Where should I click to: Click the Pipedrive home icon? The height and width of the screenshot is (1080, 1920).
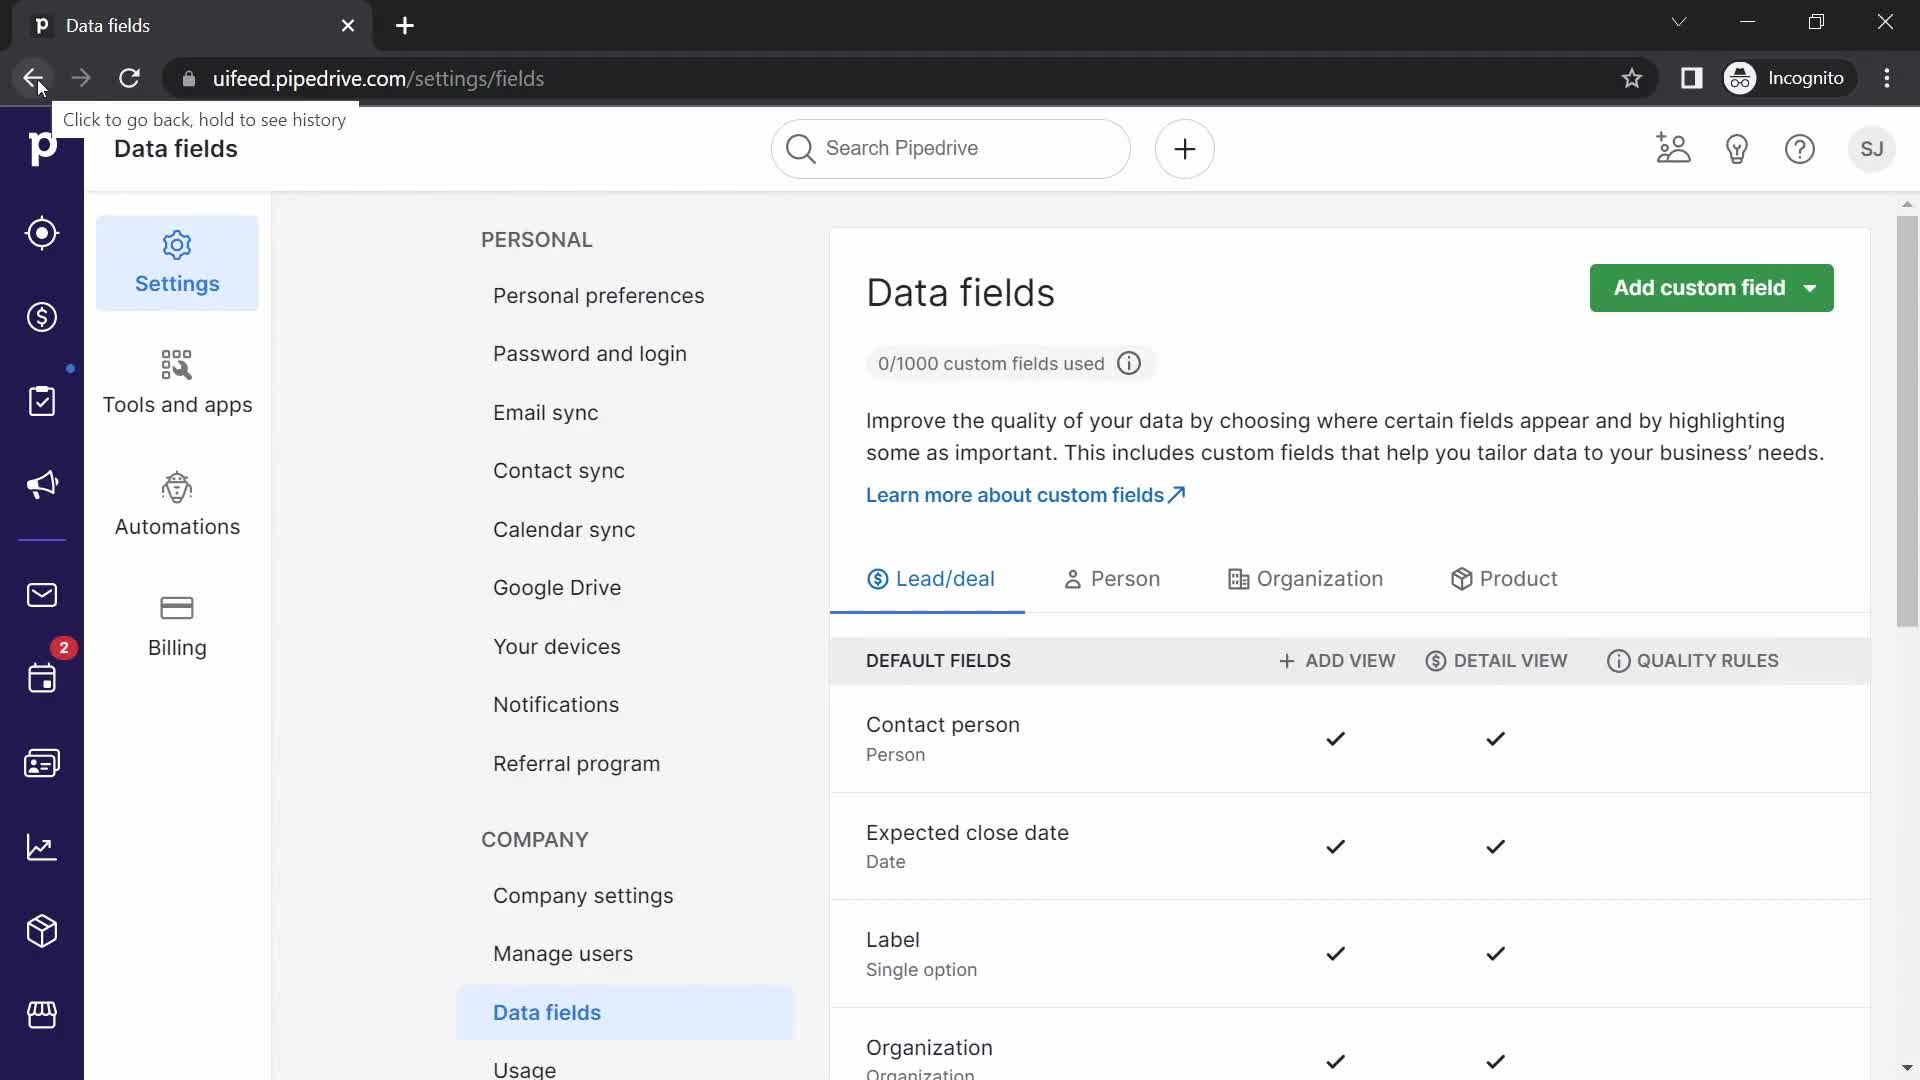(40, 148)
